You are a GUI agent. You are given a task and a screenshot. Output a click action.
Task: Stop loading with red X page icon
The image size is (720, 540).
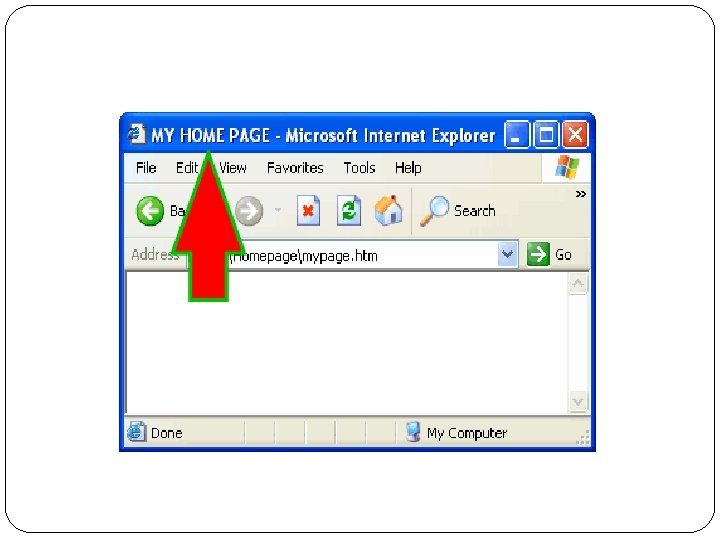pyautogui.click(x=308, y=210)
